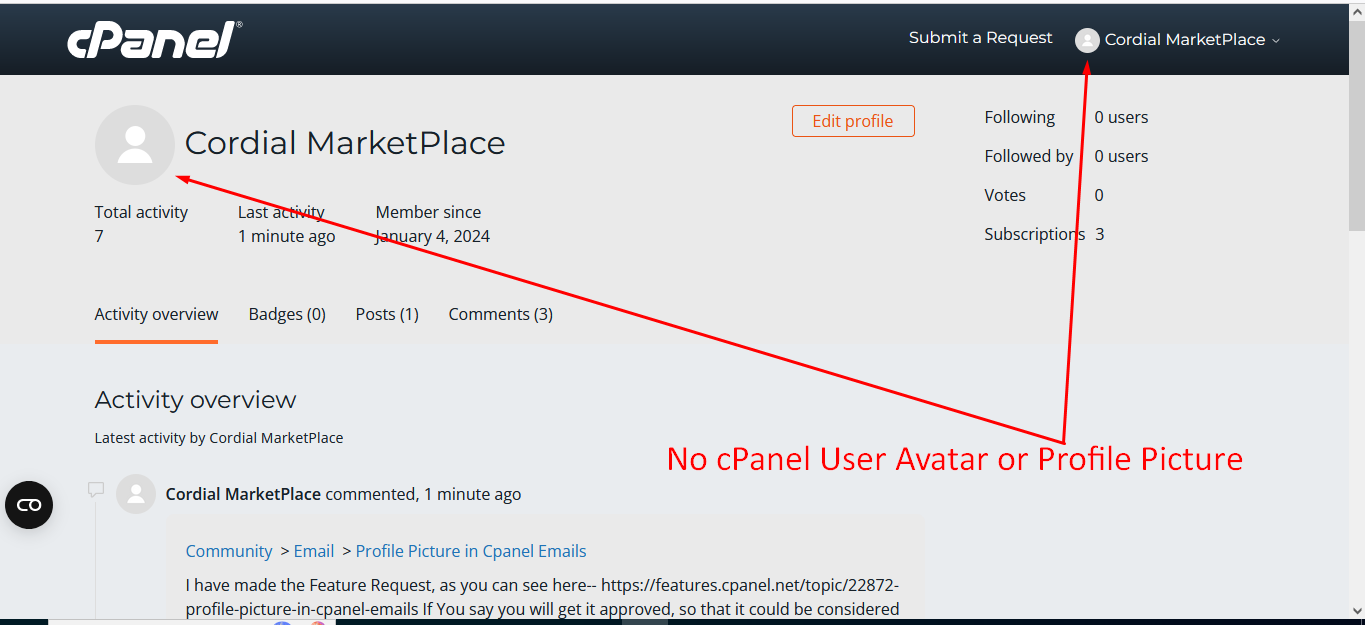Open the Email breadcrumb link

click(314, 551)
